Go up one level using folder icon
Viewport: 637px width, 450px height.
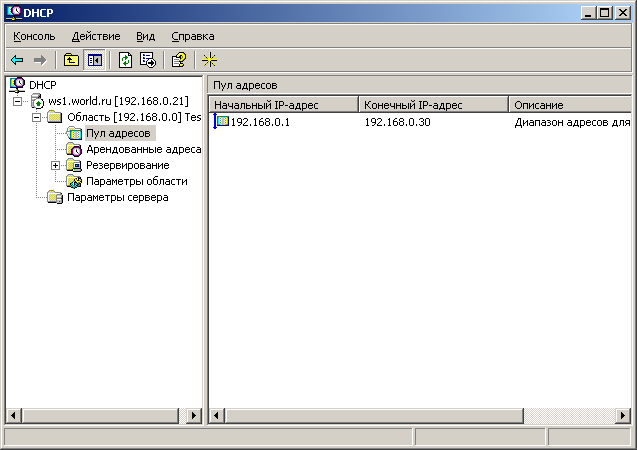pyautogui.click(x=71, y=61)
